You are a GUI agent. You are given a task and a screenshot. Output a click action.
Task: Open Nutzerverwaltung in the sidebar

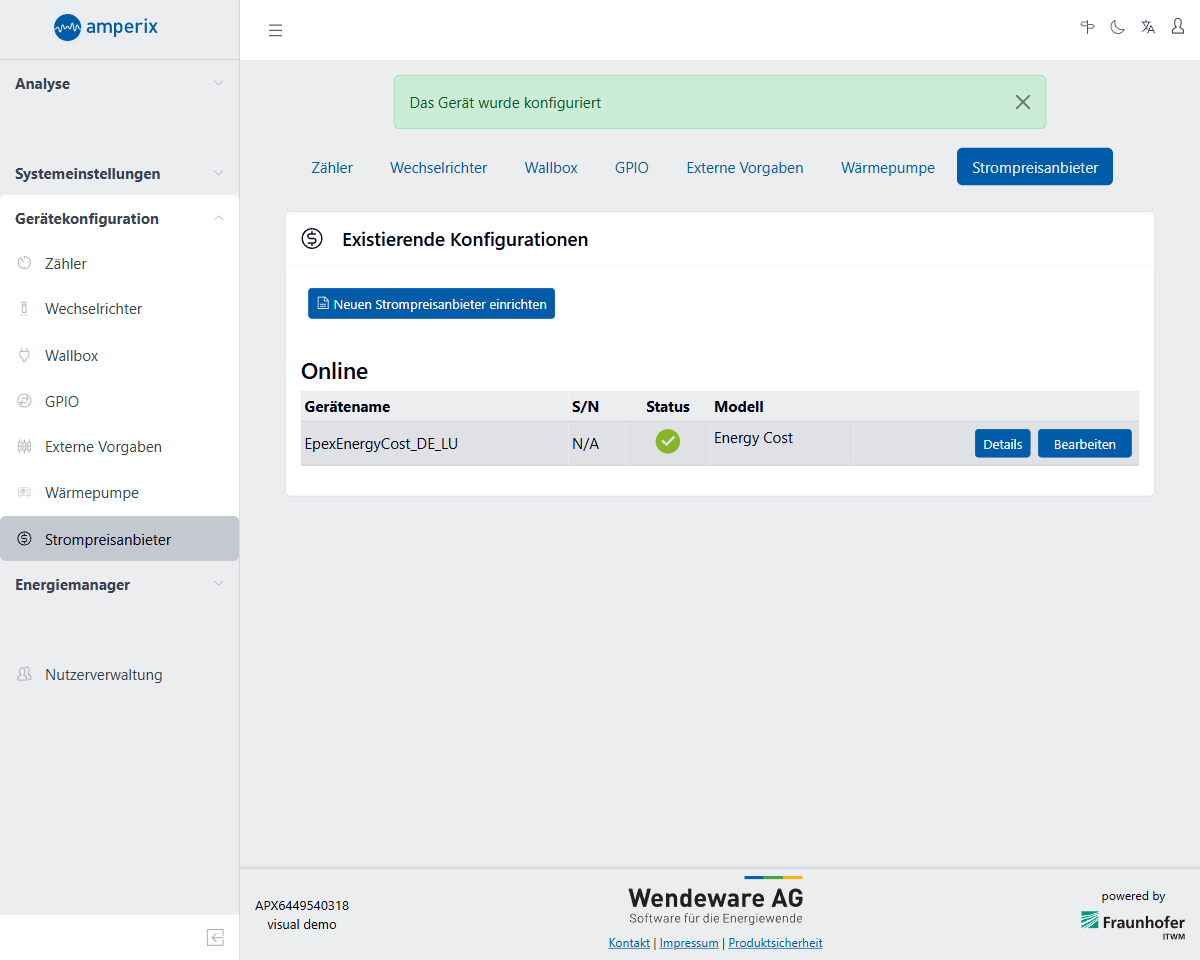pyautogui.click(x=103, y=675)
